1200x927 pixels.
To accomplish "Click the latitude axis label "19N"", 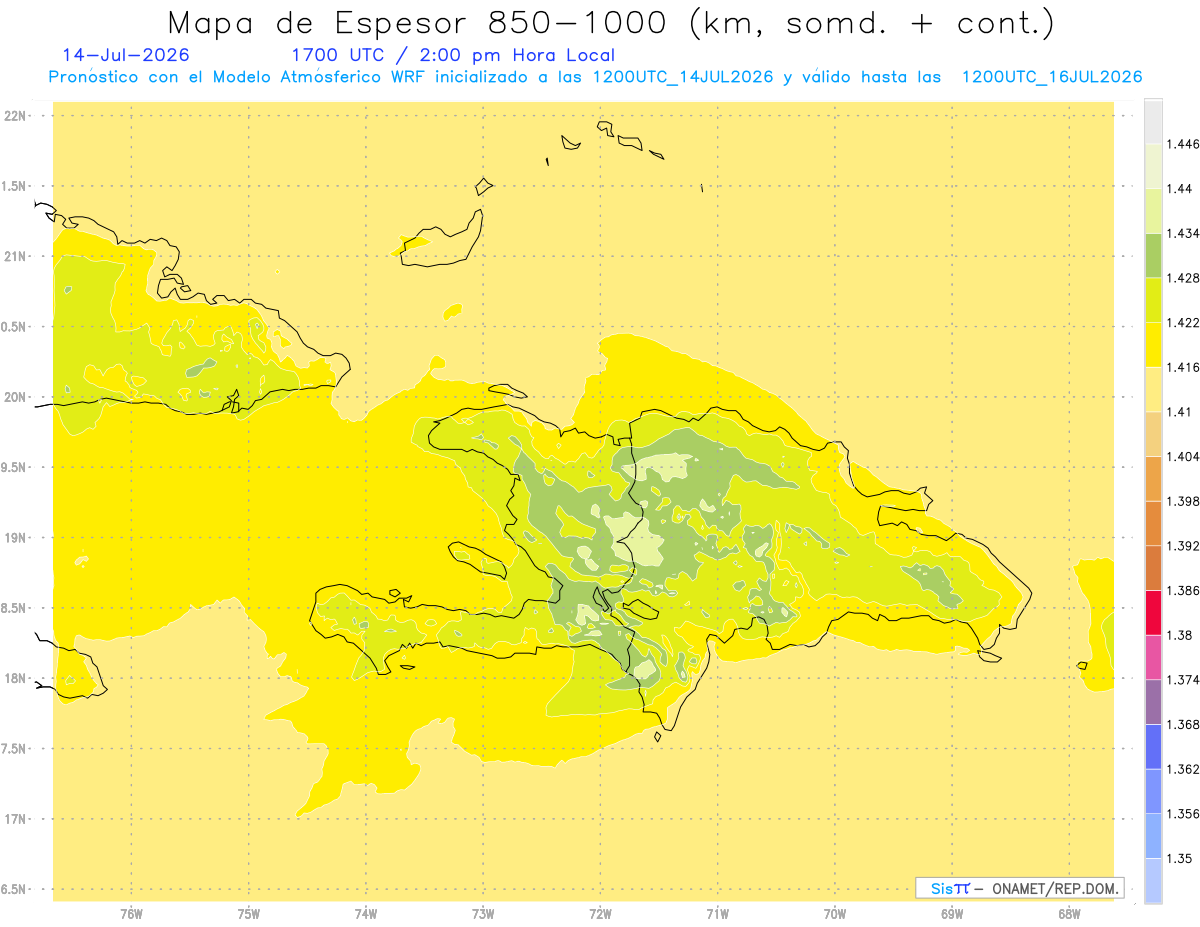I will pyautogui.click(x=15, y=538).
